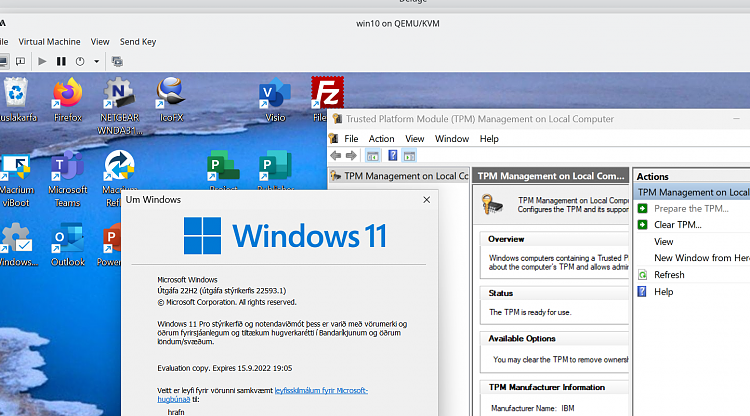This screenshot has width=750, height=416.
Task: Click the 'Manufacturer Name: IBM' text
Action: pyautogui.click(x=532, y=408)
